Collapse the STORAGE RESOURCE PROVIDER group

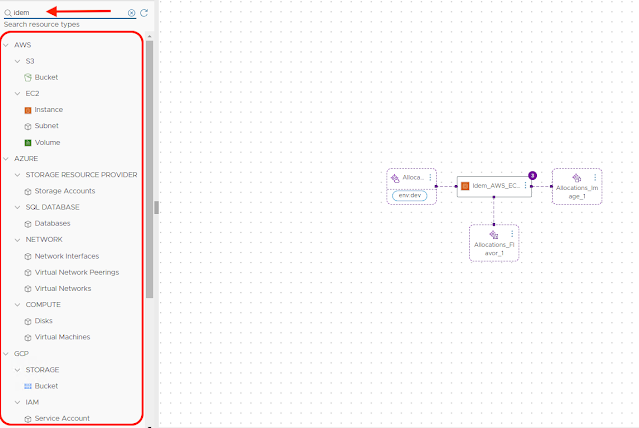coord(18,175)
